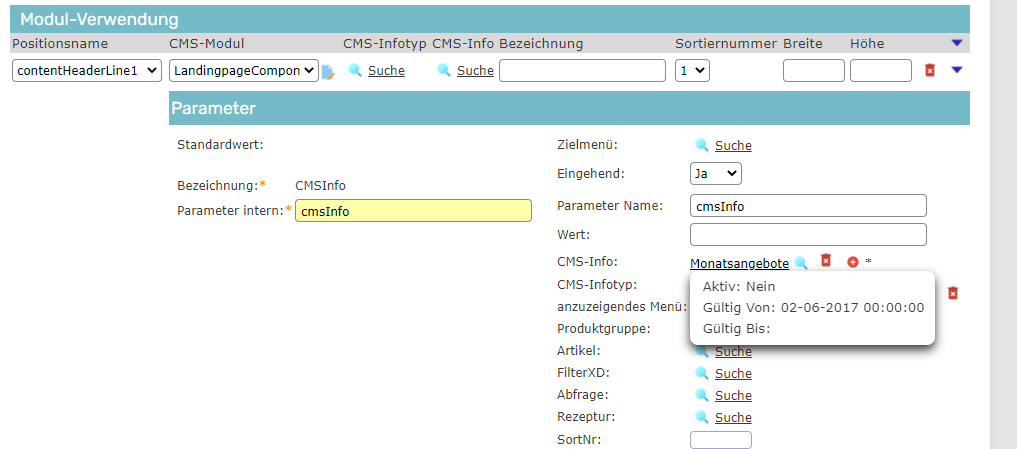1017x449 pixels.
Task: Open the Eingehend dropdown showing Ja
Action: click(x=716, y=174)
